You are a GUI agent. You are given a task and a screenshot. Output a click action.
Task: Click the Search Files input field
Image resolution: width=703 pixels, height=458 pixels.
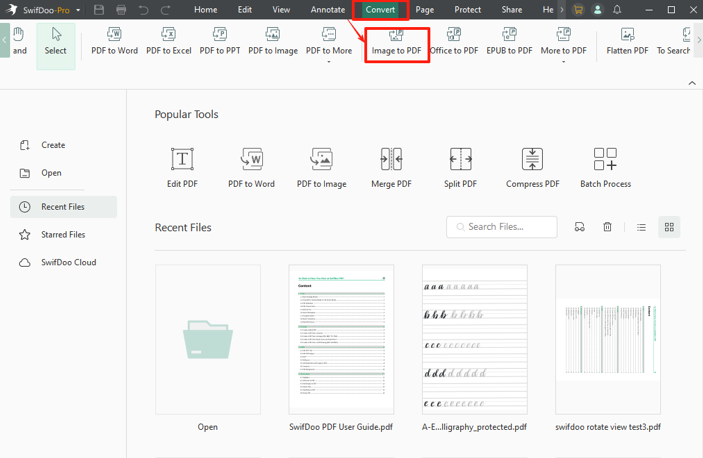[502, 227]
